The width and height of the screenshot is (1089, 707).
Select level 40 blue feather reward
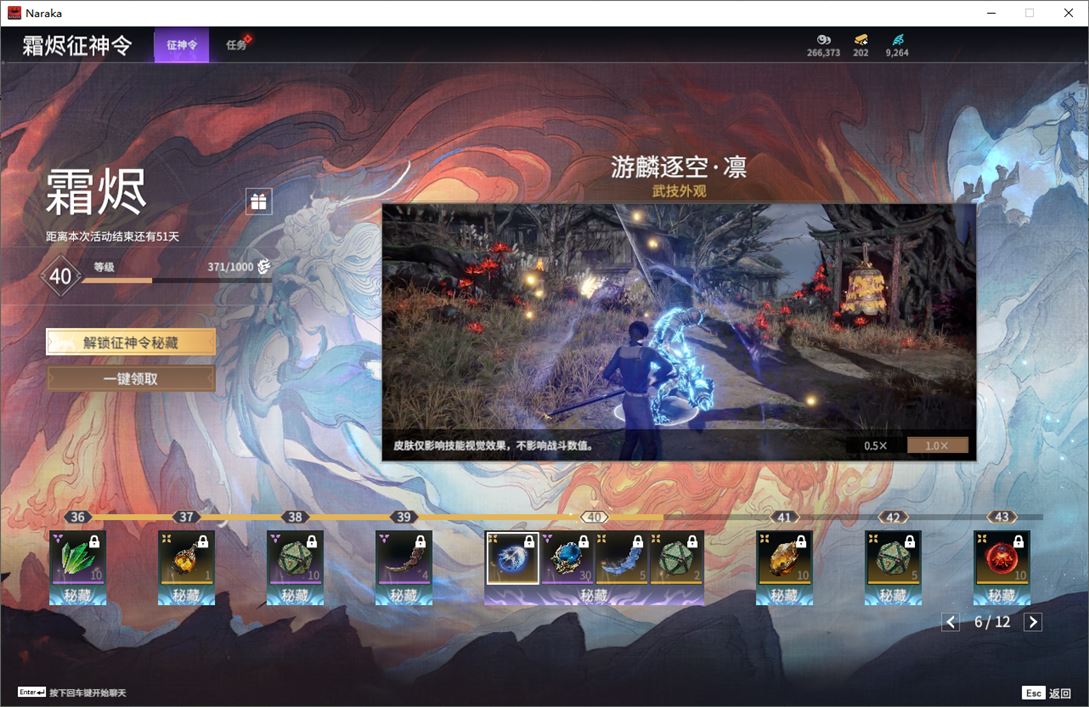(622, 558)
